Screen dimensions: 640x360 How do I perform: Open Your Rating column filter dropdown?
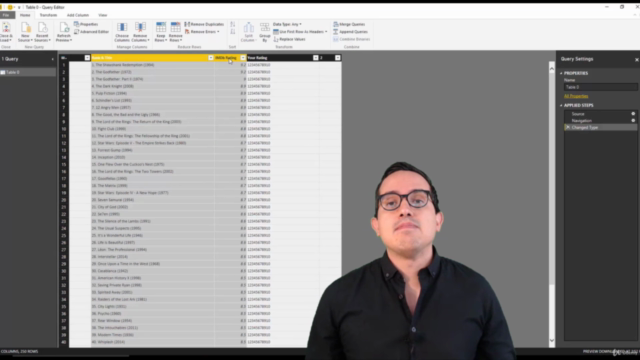point(316,58)
